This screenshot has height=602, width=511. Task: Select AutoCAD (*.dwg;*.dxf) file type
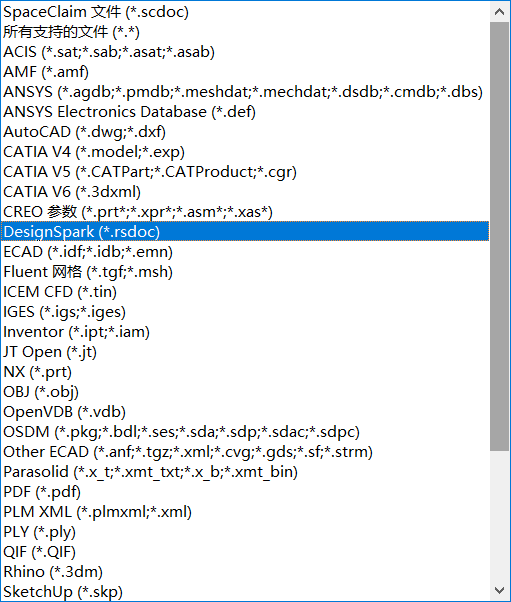click(245, 132)
